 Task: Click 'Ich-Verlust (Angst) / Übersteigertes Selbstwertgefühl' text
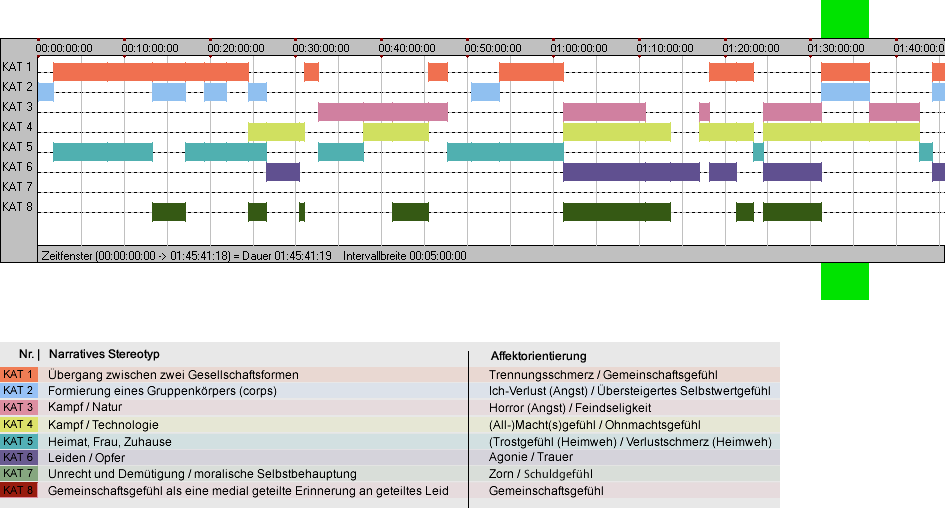point(630,391)
